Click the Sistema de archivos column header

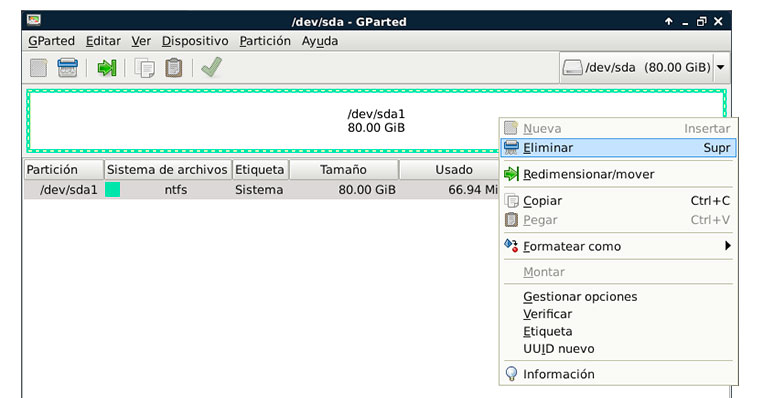pos(168,170)
